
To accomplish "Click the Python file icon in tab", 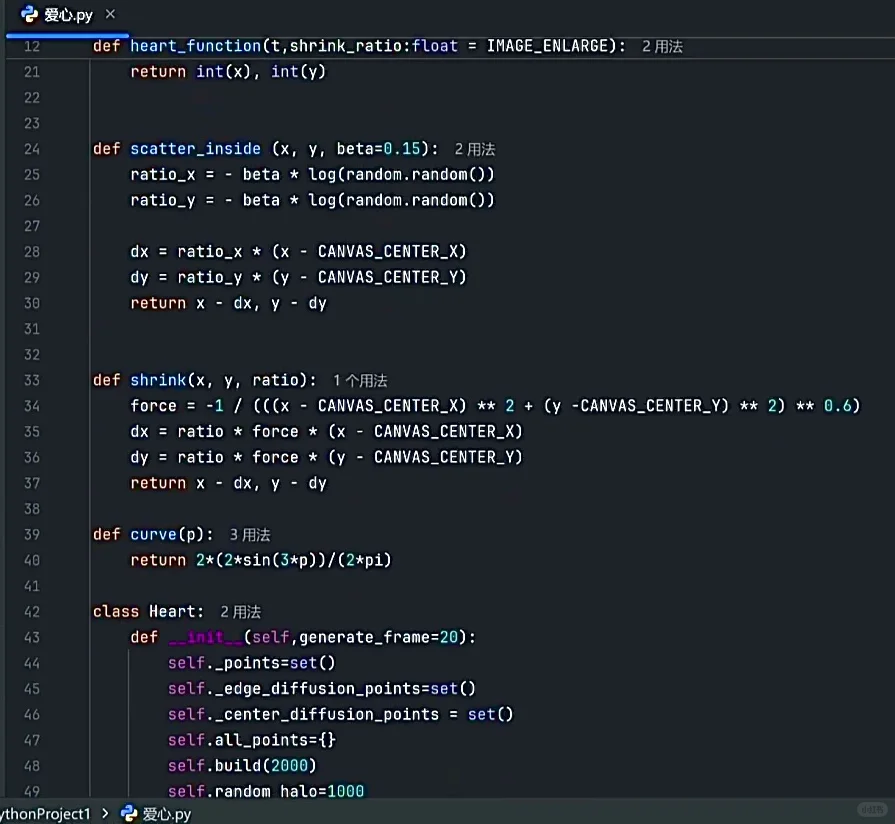I will 29,15.
